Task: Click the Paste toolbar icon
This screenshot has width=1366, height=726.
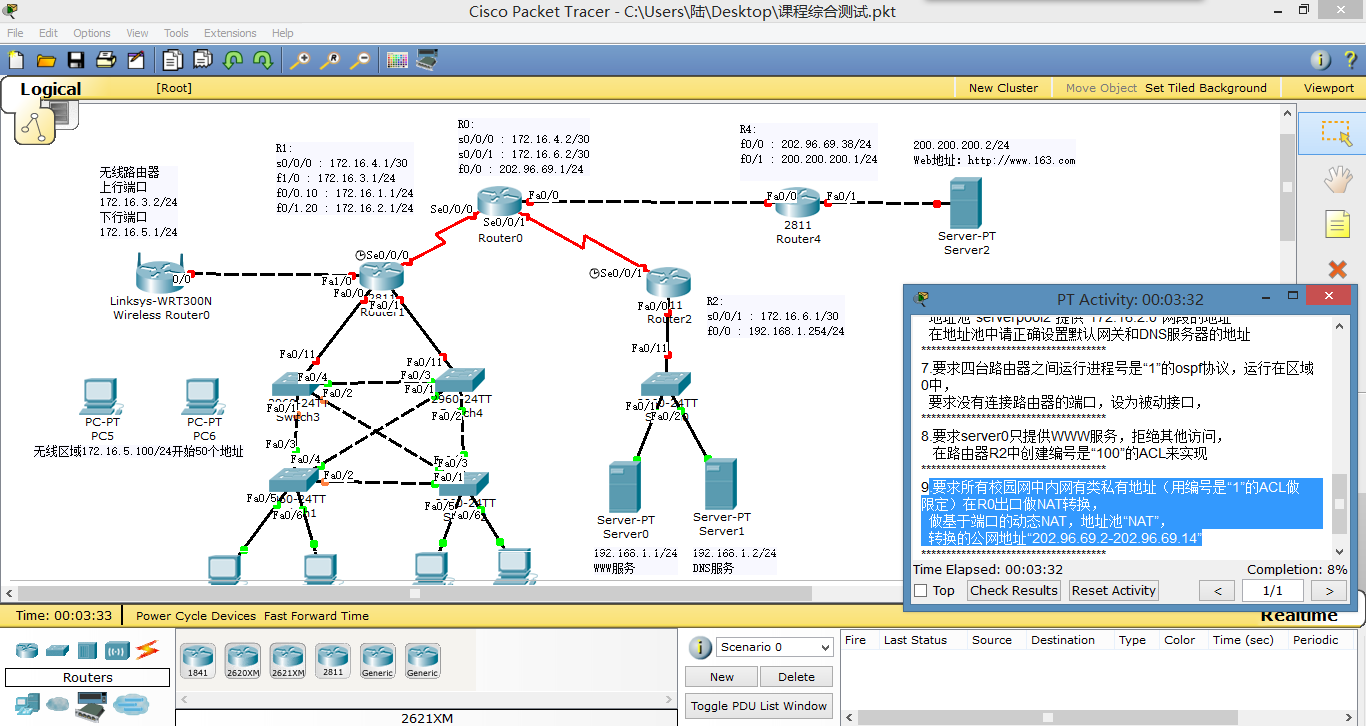Action: click(203, 60)
